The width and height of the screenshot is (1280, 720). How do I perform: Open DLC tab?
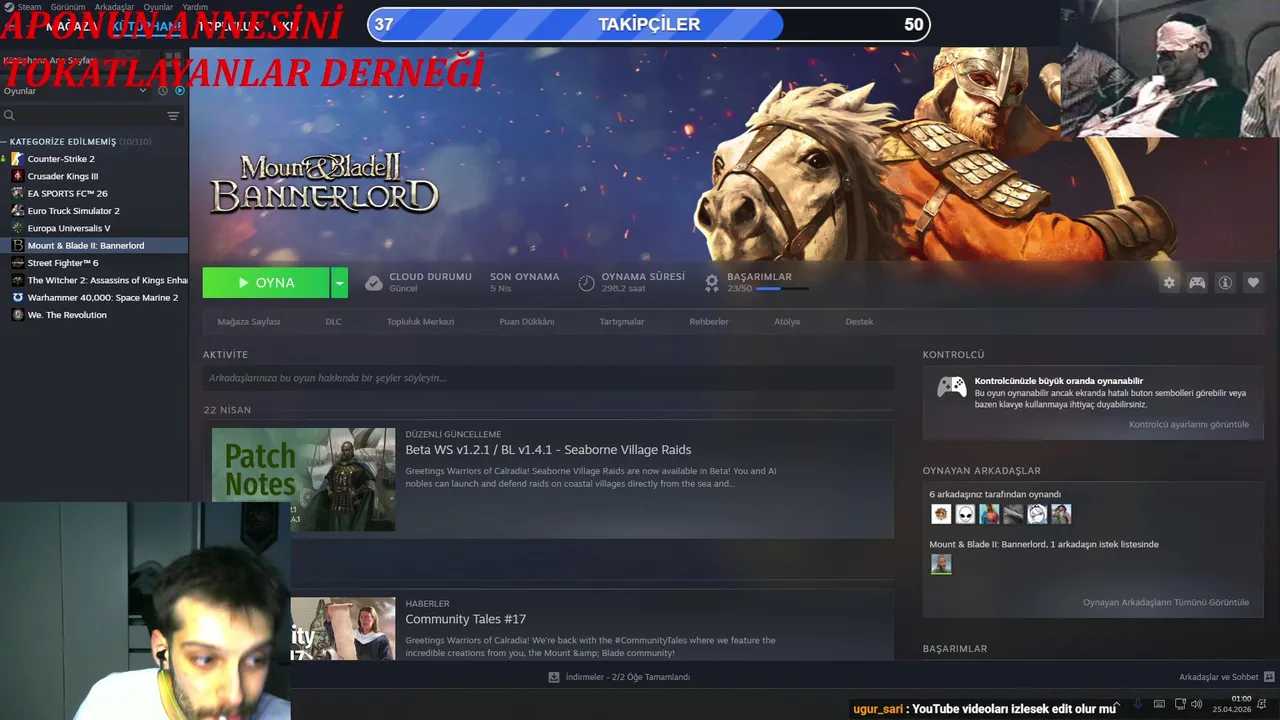point(334,322)
